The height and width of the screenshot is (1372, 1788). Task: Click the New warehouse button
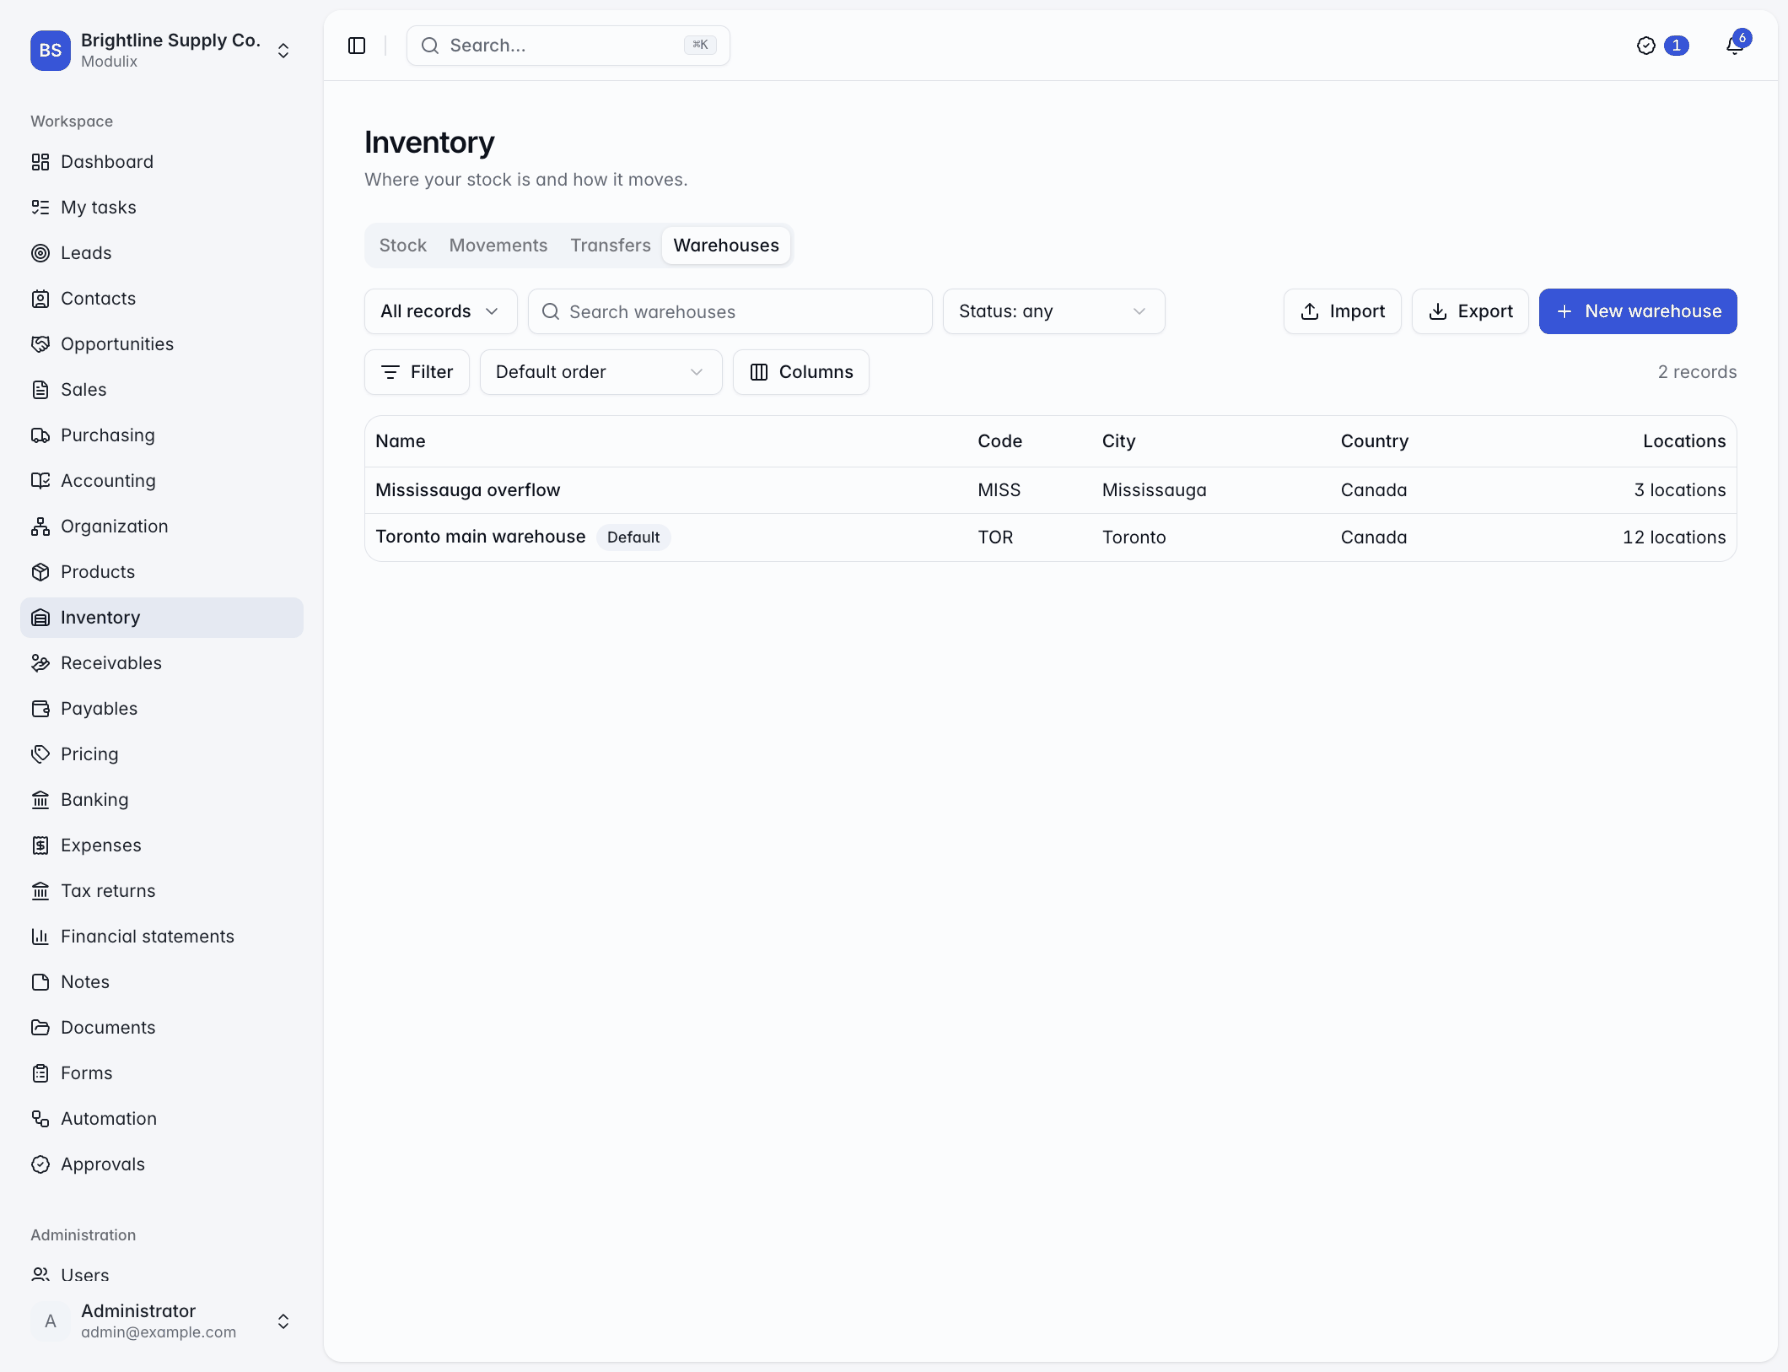coord(1637,311)
